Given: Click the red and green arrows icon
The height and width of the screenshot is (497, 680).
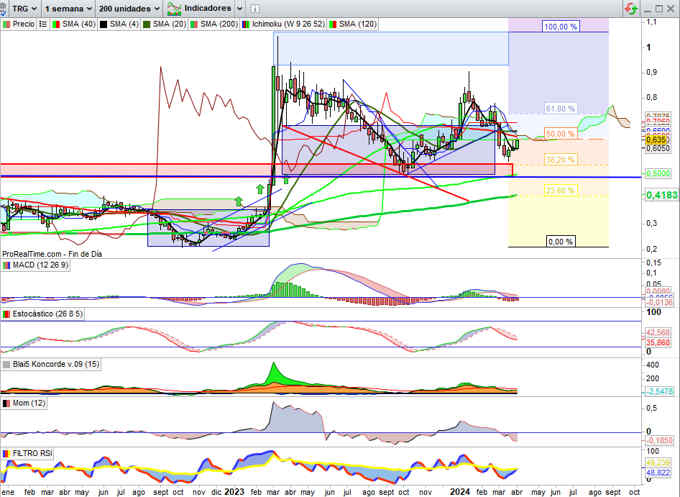Looking at the screenshot, I should pyautogui.click(x=631, y=8).
